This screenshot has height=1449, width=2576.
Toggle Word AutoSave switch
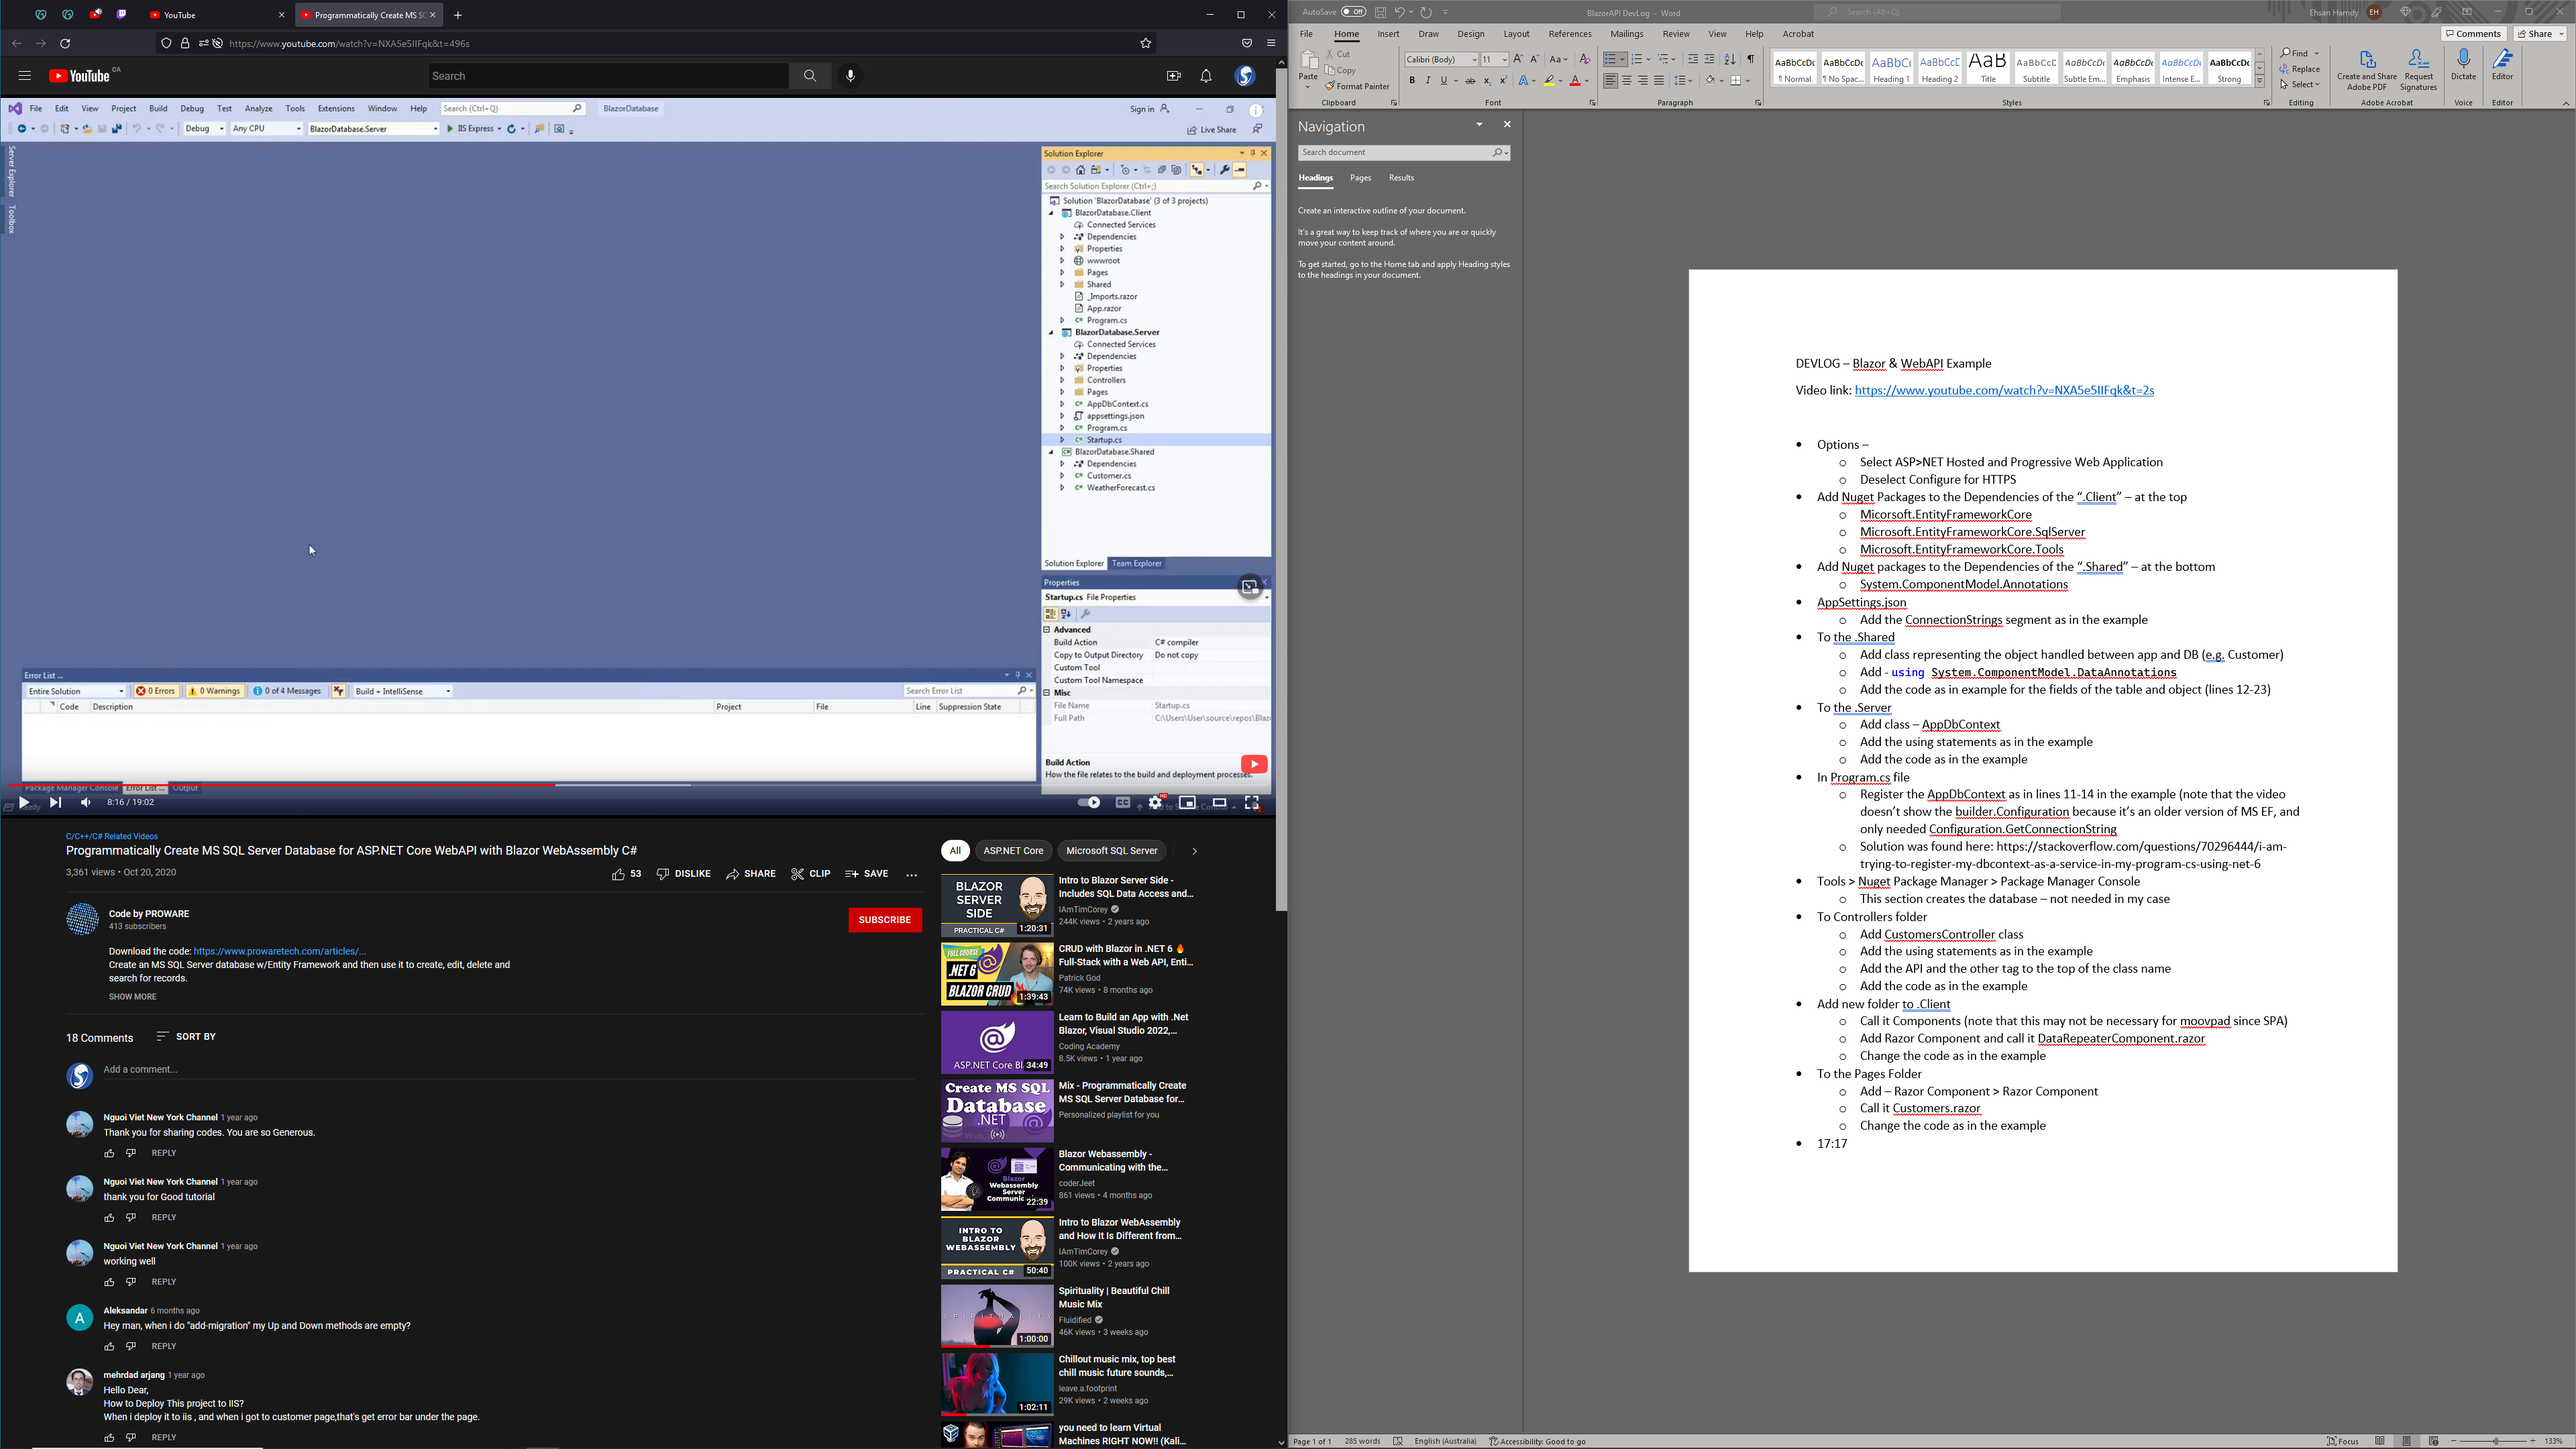[x=1353, y=12]
